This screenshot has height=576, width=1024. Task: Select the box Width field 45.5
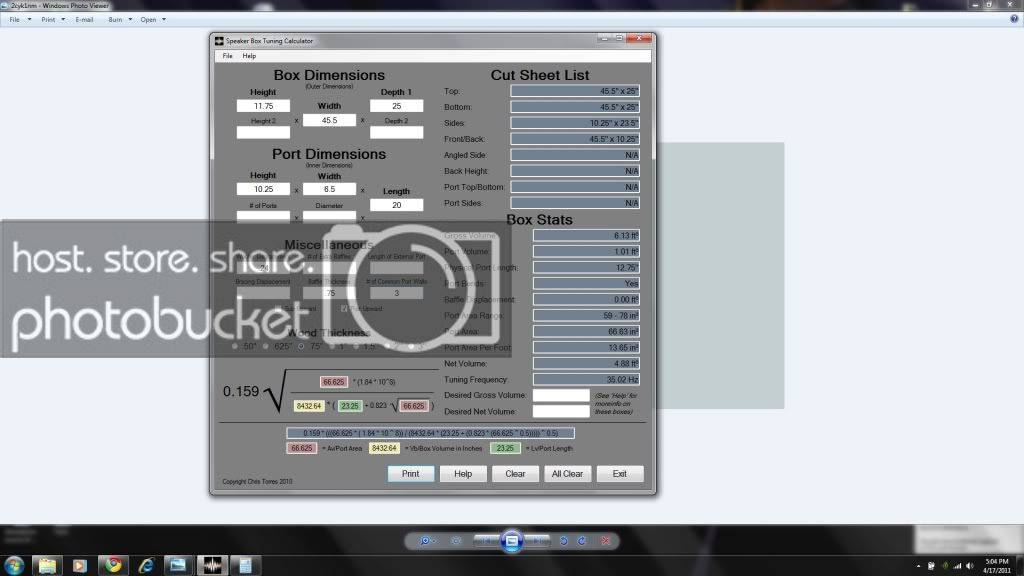pos(329,120)
